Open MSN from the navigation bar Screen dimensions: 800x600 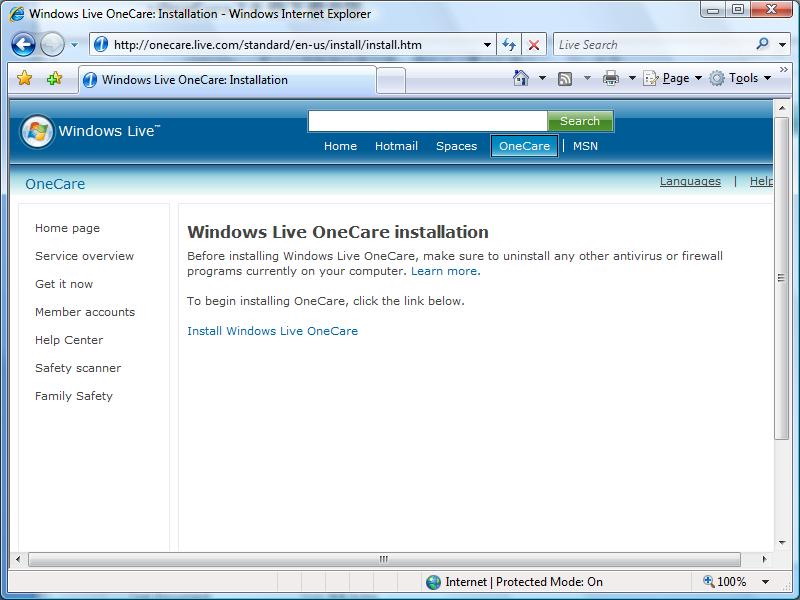tap(585, 146)
